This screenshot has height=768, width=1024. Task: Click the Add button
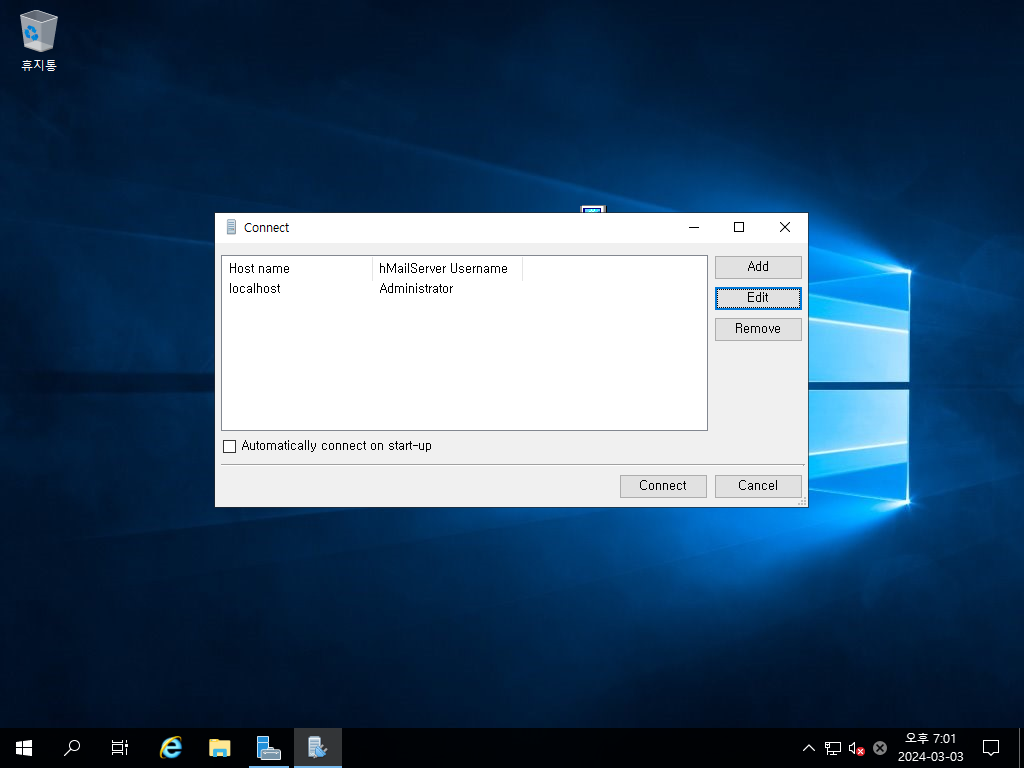point(758,267)
